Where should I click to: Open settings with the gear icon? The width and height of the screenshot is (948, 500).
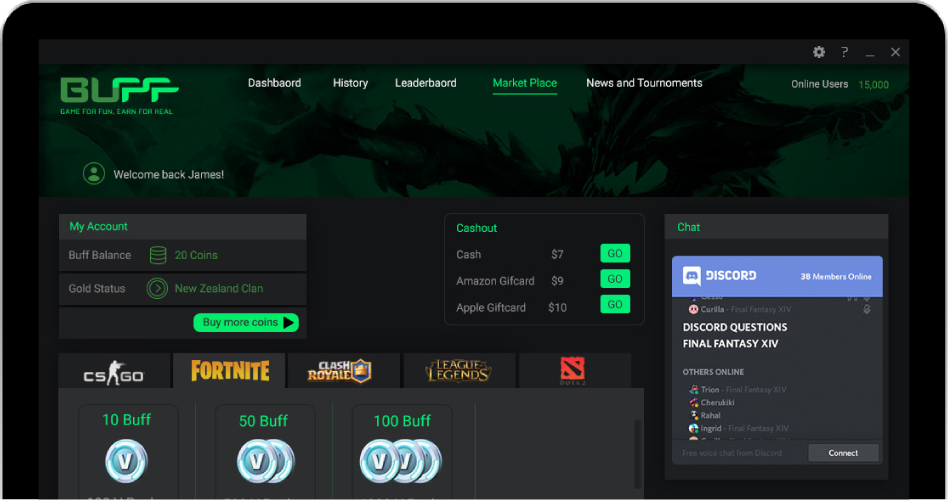coord(819,52)
